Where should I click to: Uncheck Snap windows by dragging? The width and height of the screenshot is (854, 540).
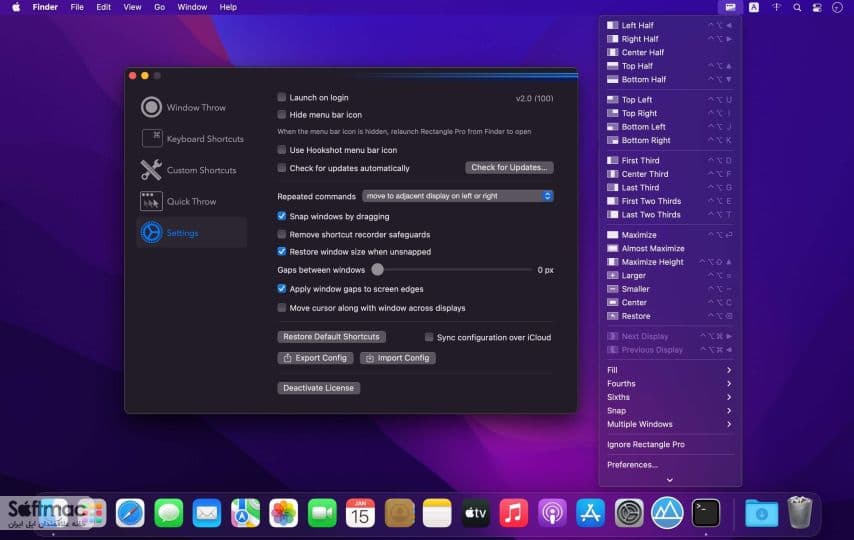tap(282, 216)
